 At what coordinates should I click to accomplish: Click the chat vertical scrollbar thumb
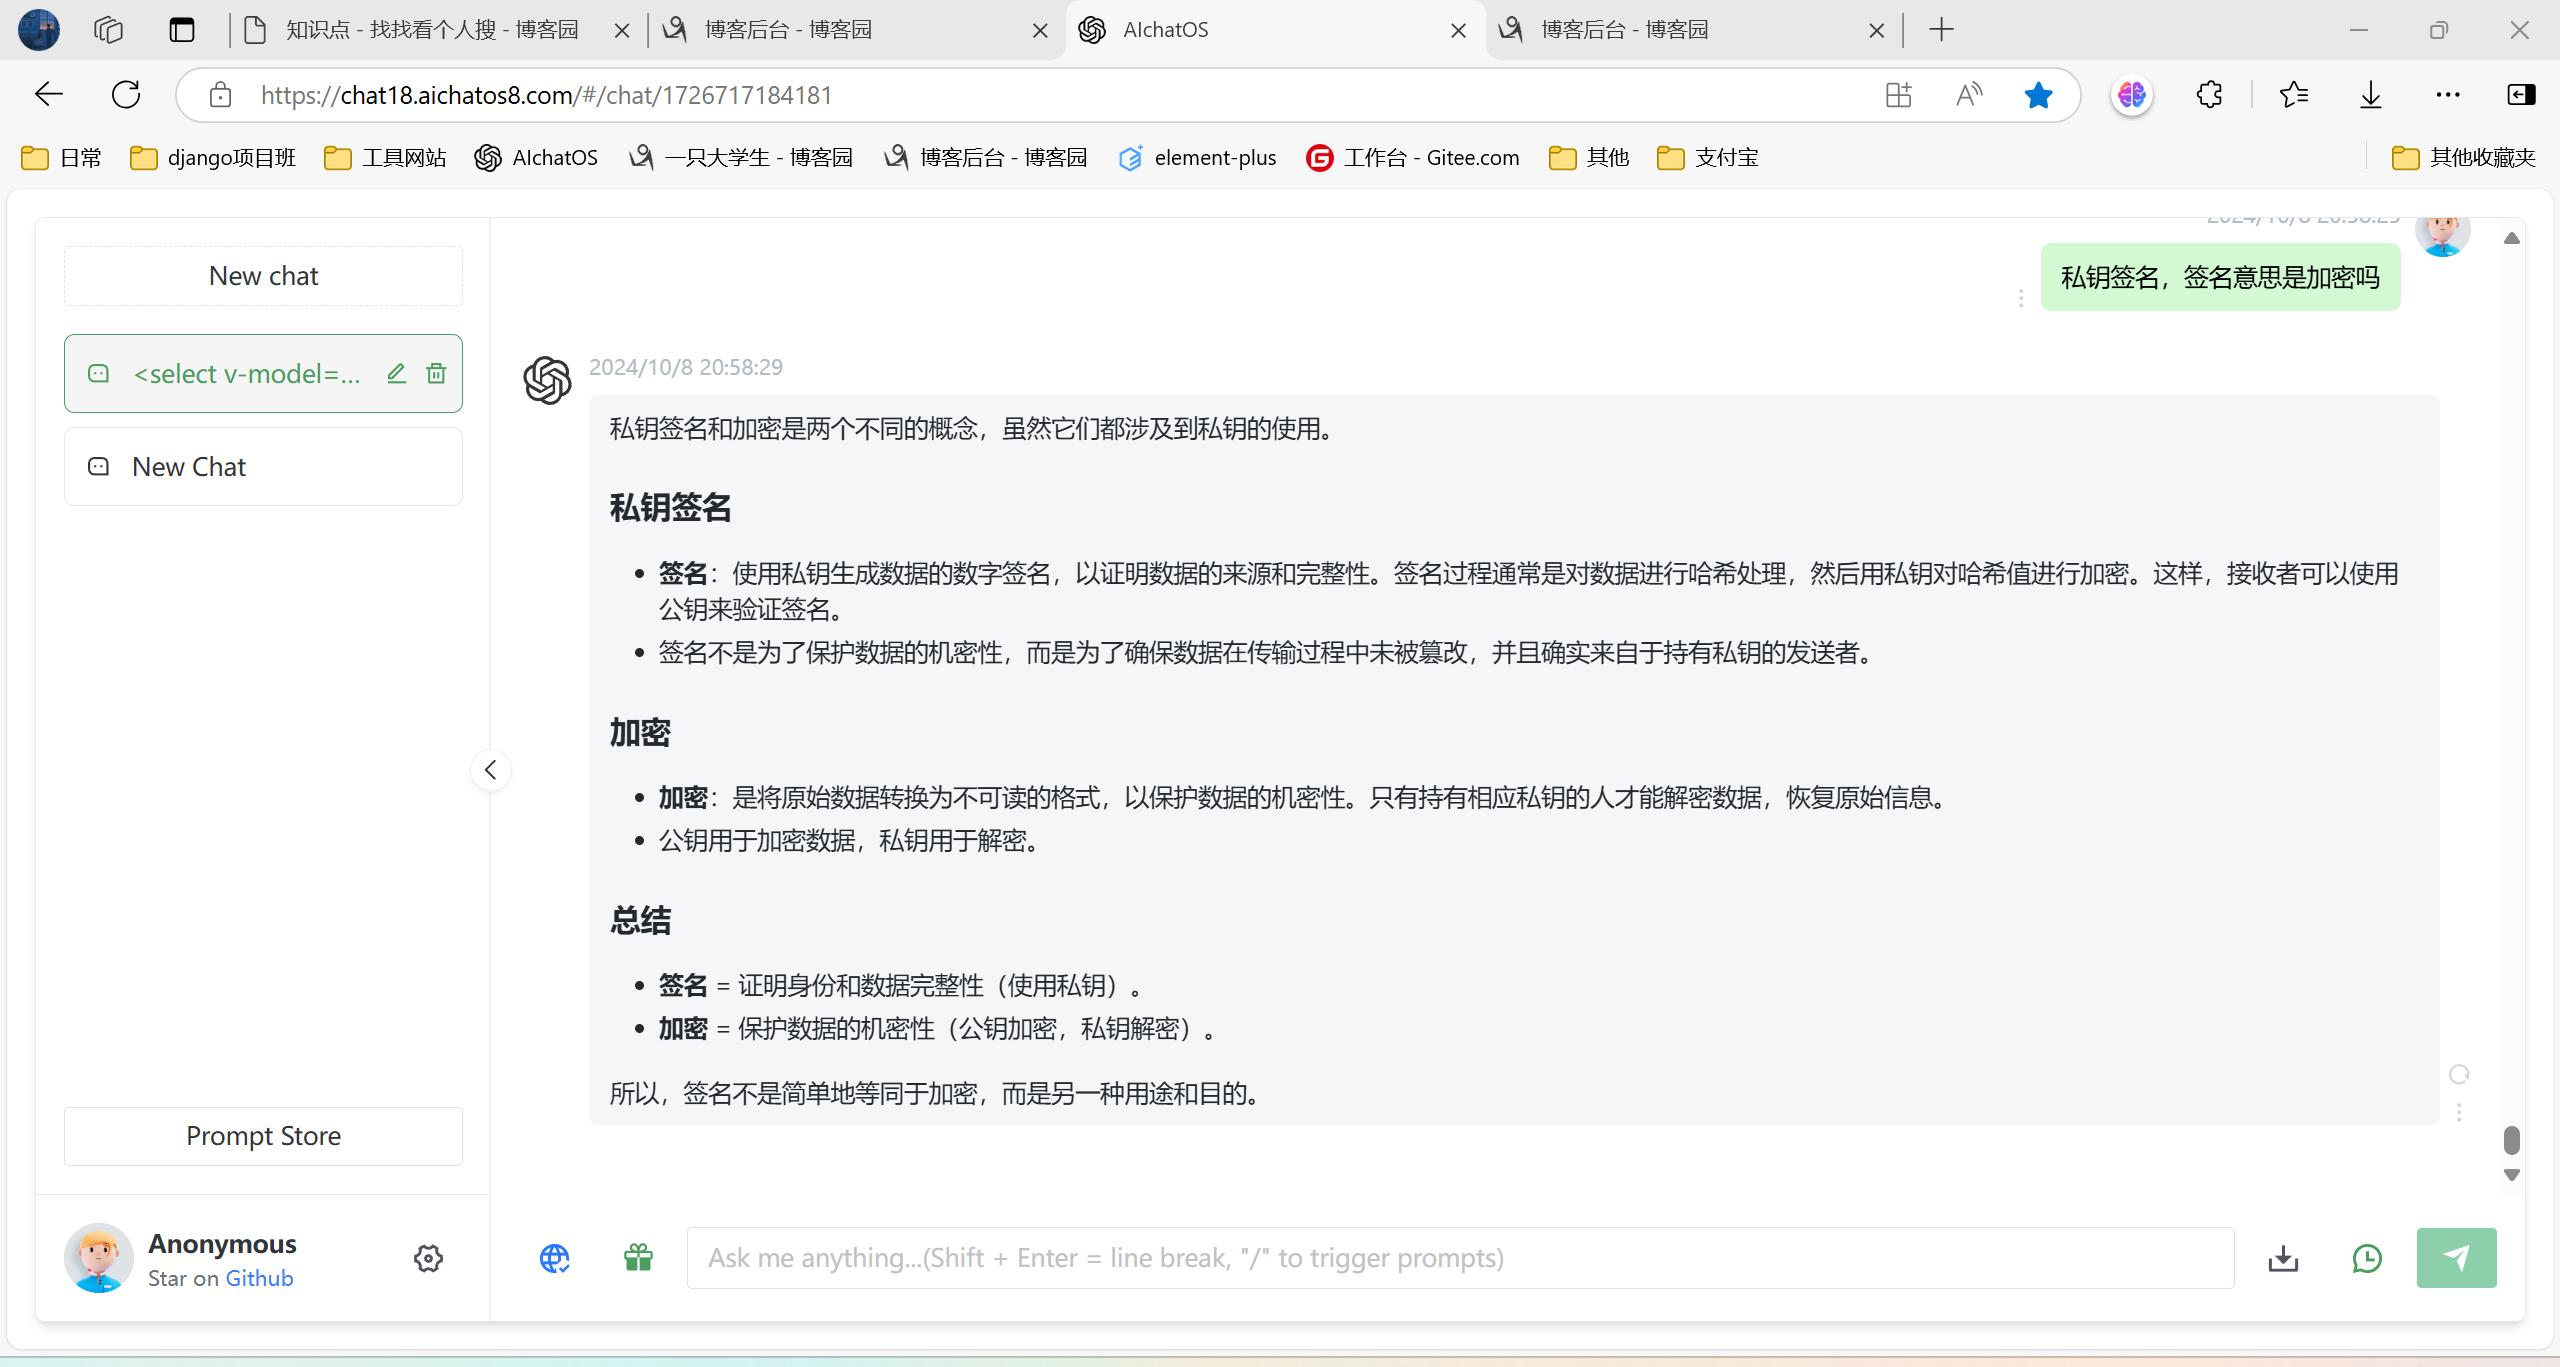pos(2511,1140)
